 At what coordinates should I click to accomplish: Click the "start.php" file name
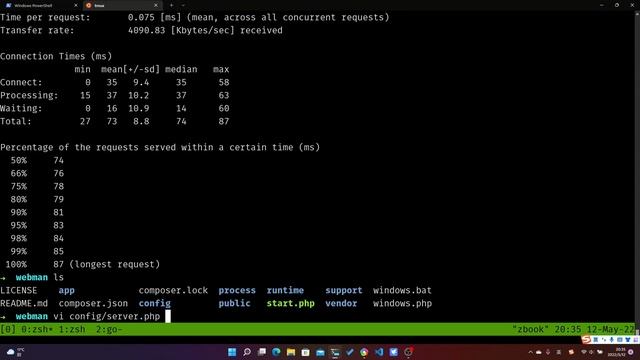point(291,303)
